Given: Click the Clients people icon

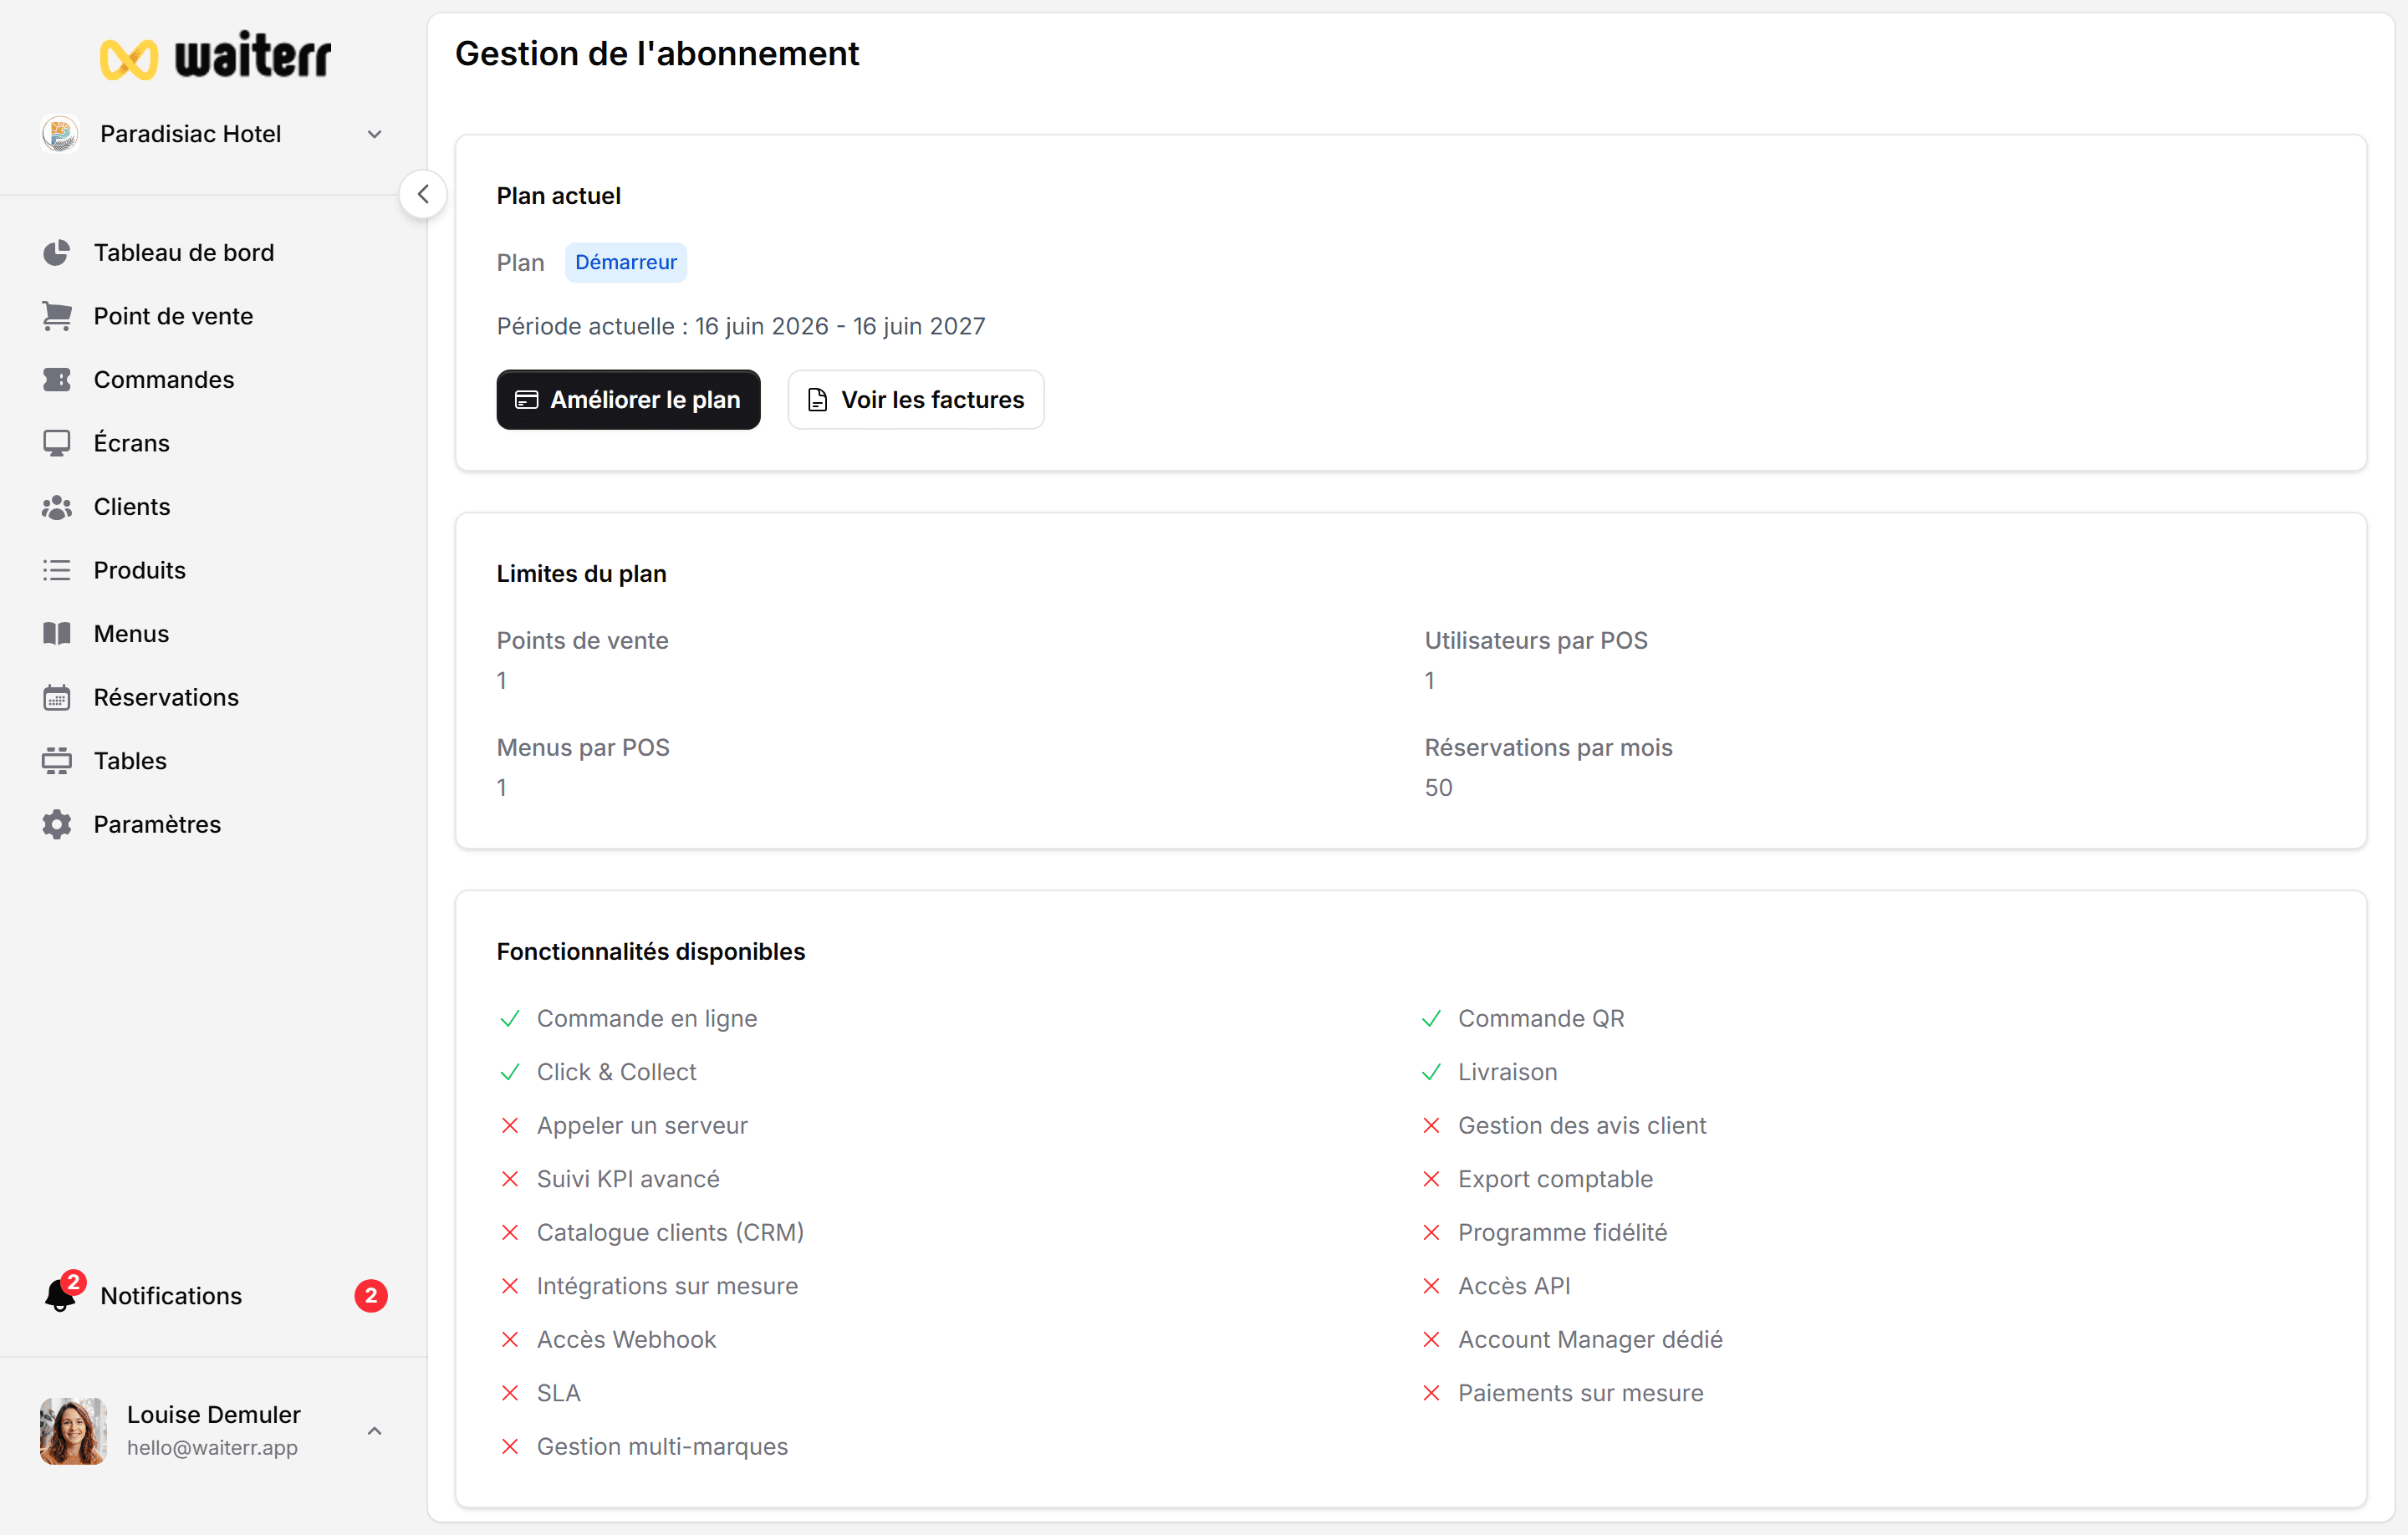Looking at the screenshot, I should [x=57, y=507].
